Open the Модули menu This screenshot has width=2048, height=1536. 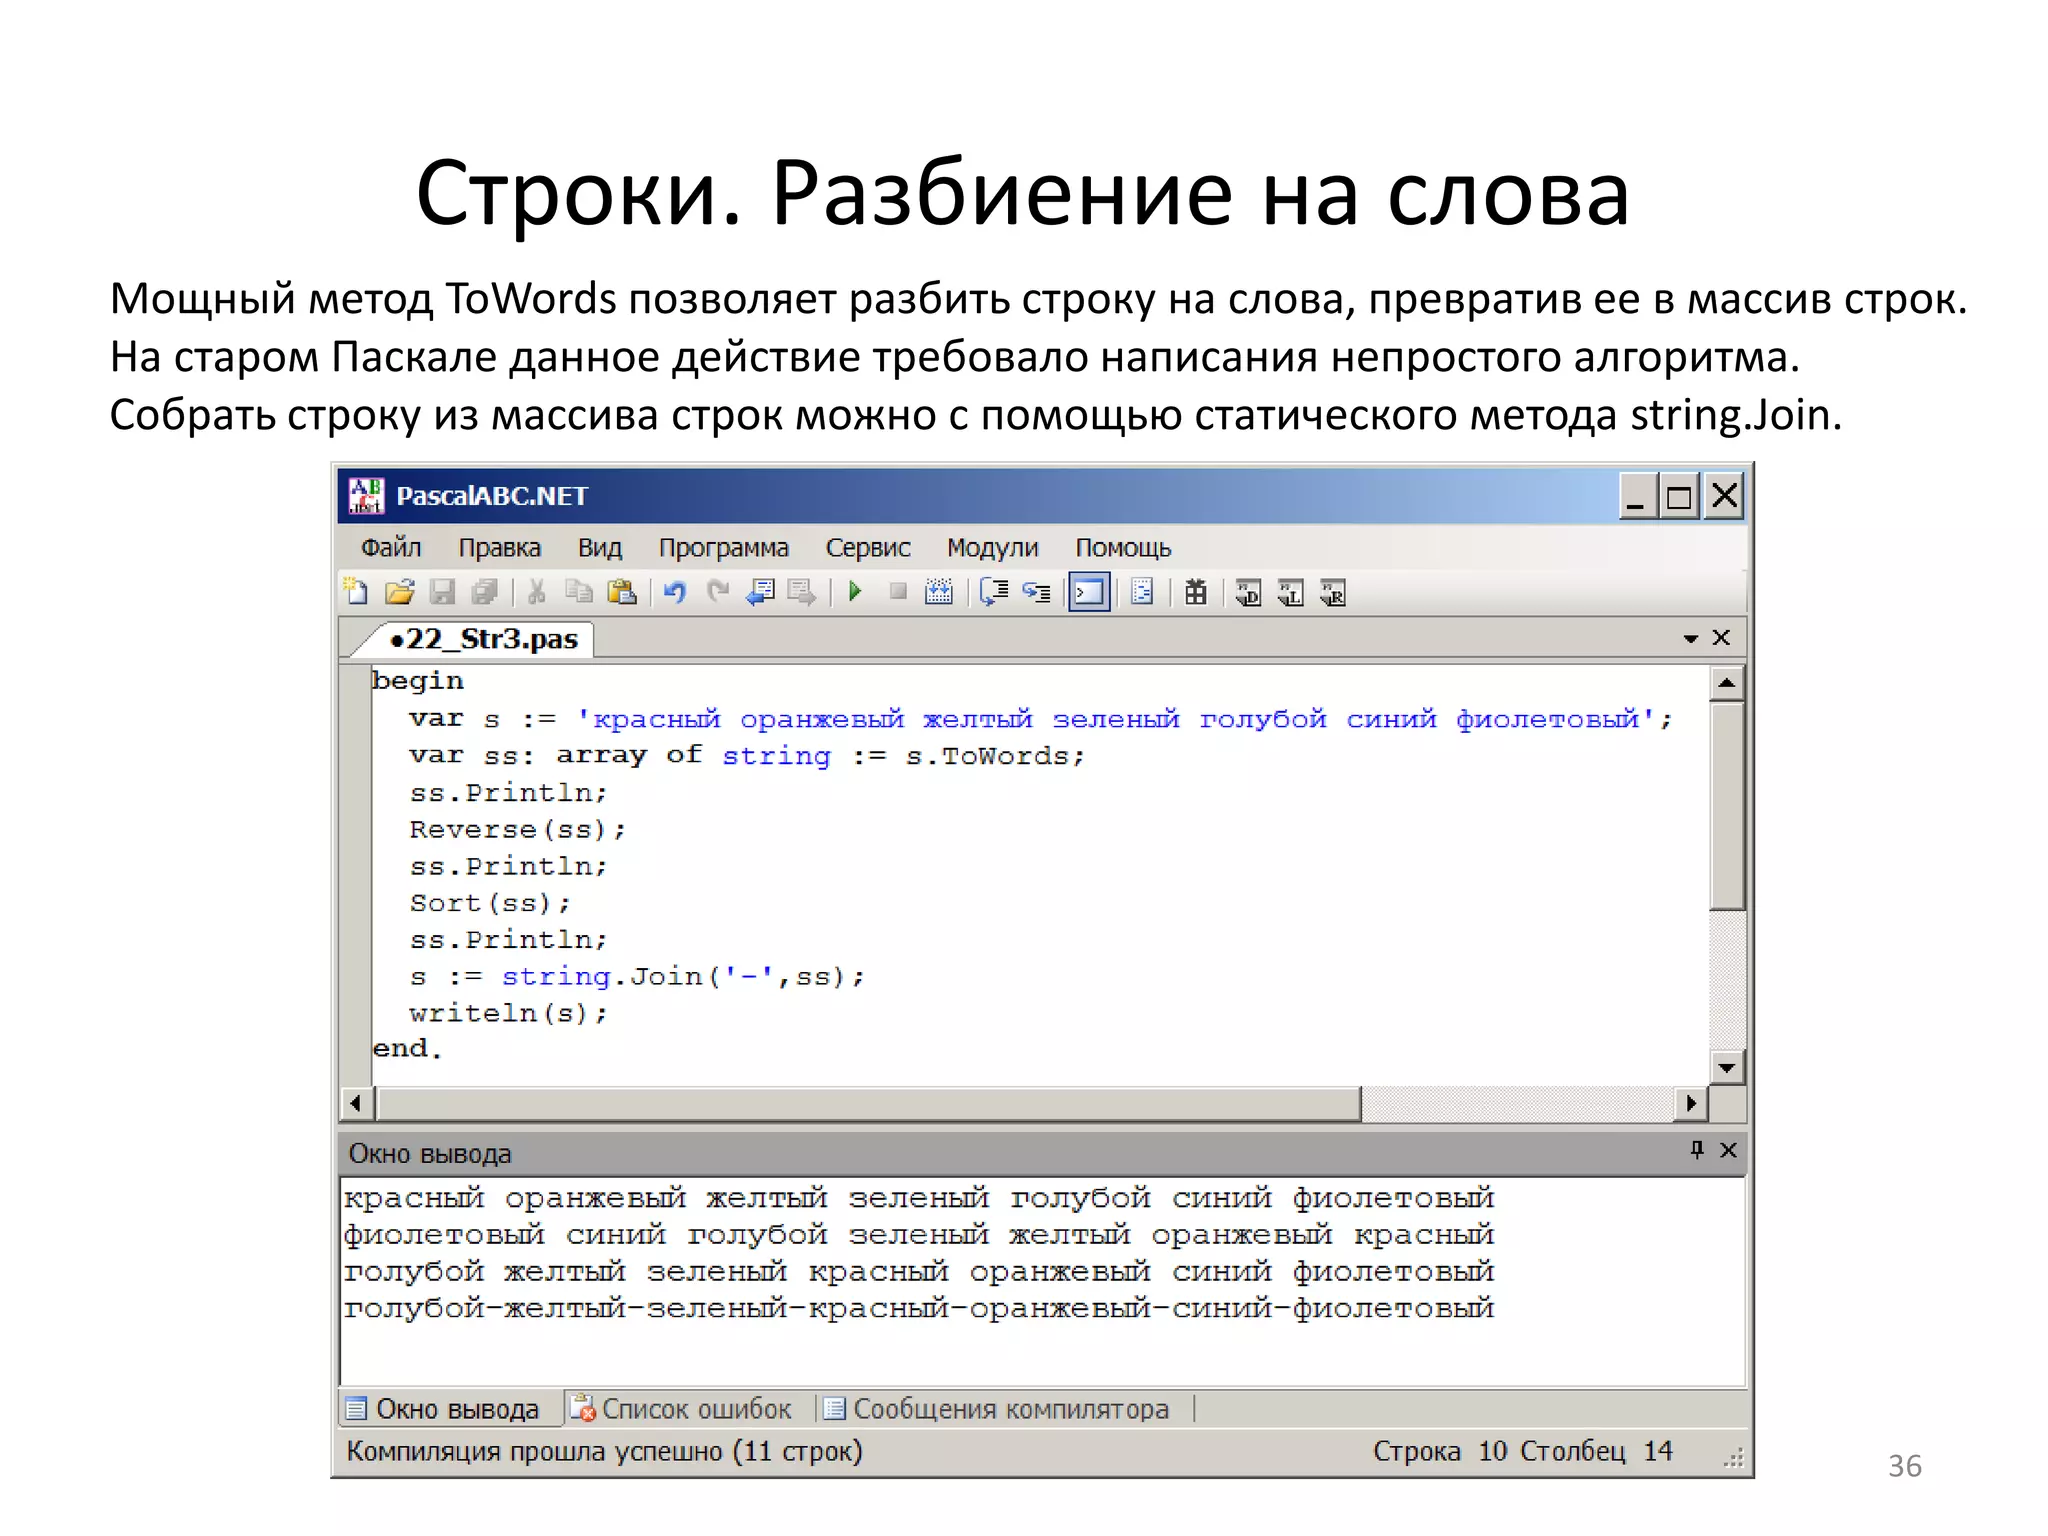(x=993, y=547)
